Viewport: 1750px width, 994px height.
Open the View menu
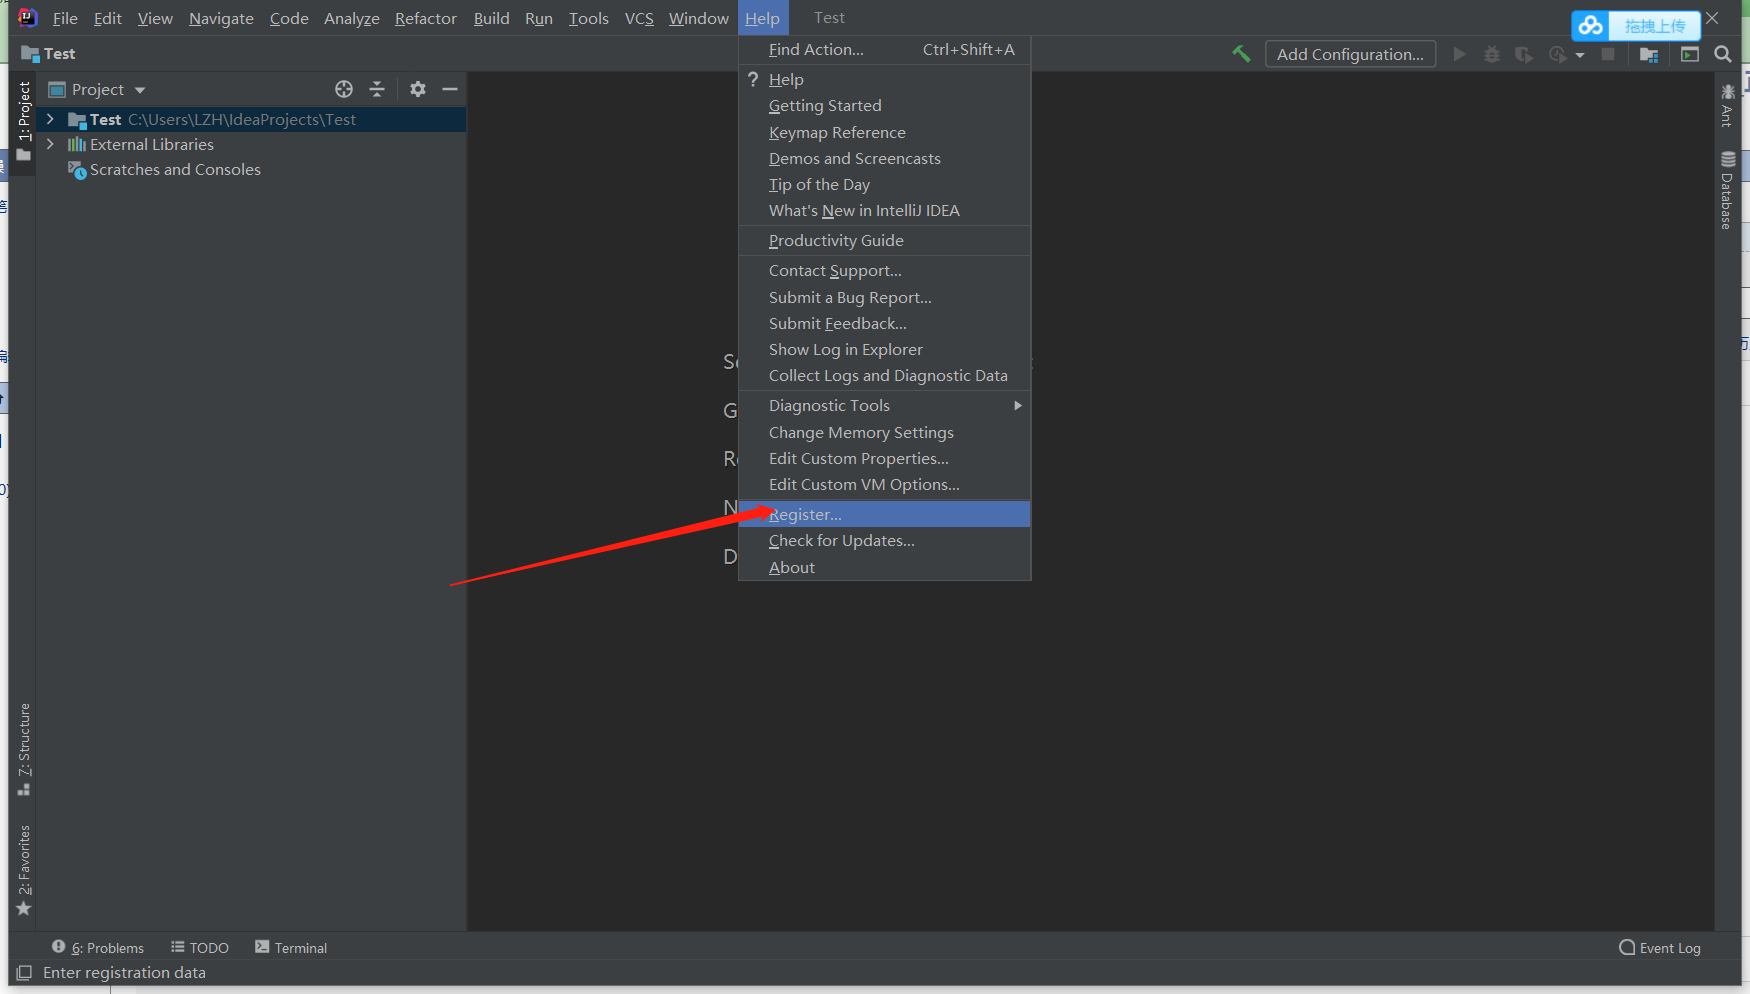pos(155,18)
